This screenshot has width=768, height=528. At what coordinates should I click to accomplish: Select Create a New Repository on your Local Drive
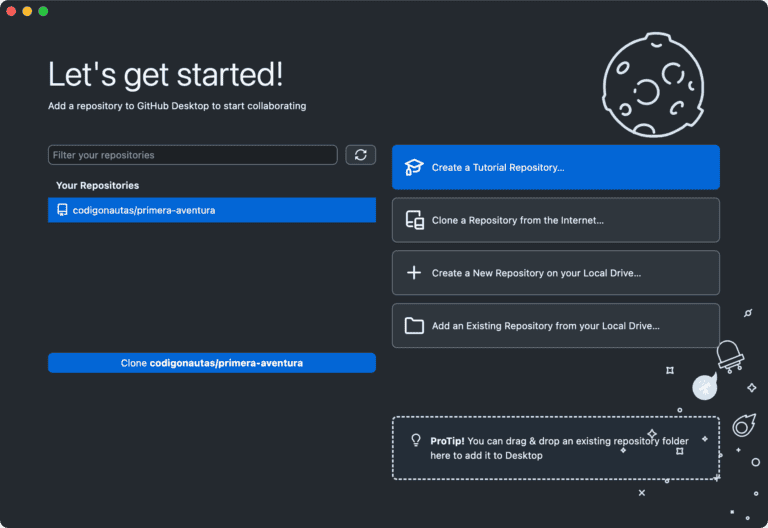pos(536,273)
